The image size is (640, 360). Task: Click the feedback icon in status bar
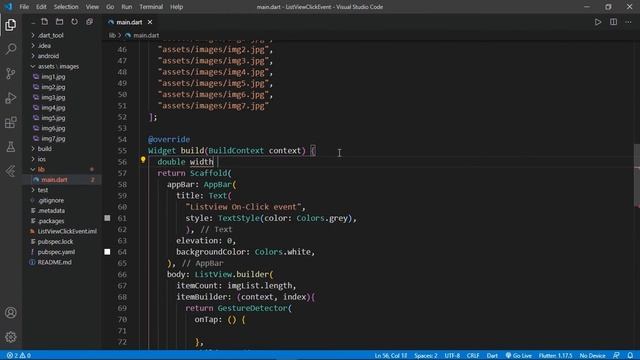click(616, 356)
